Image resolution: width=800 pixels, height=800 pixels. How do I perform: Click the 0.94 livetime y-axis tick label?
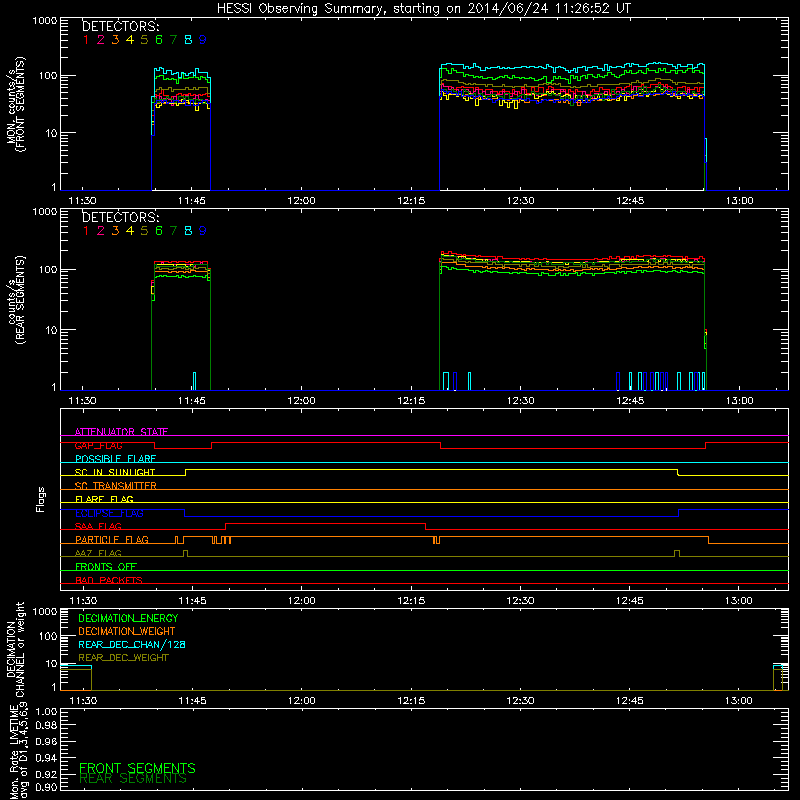(x=45, y=758)
